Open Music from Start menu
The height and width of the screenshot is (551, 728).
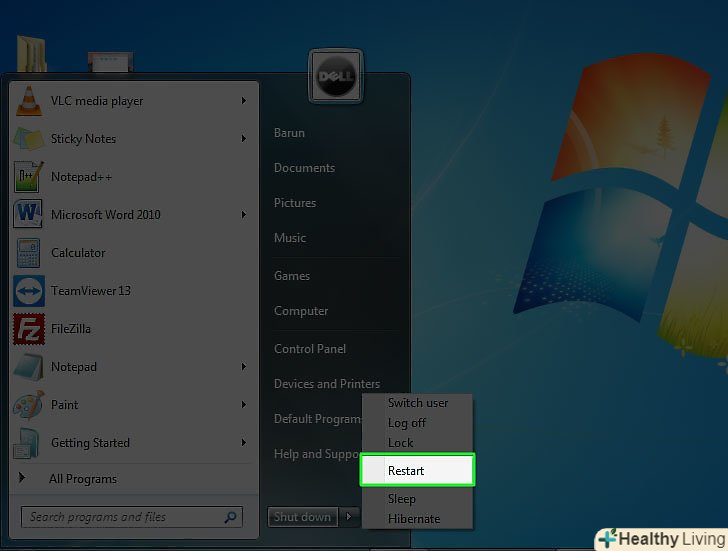290,238
